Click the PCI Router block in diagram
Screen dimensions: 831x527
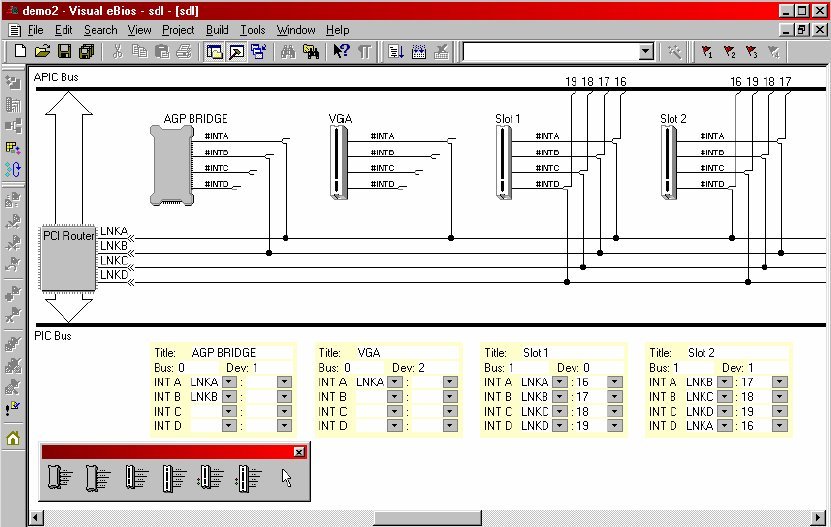click(68, 258)
